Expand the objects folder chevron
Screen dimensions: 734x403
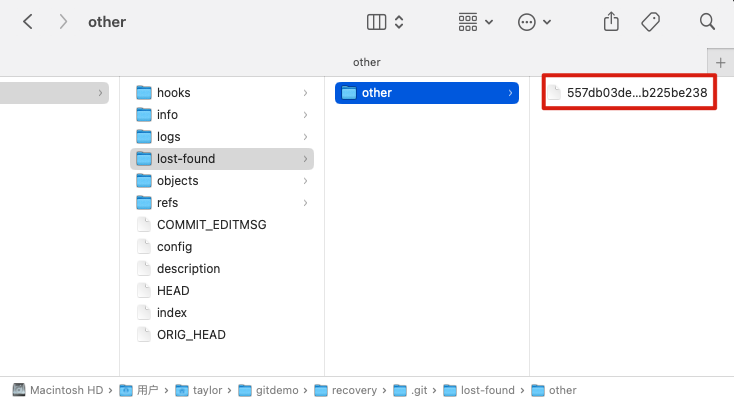[x=305, y=181]
